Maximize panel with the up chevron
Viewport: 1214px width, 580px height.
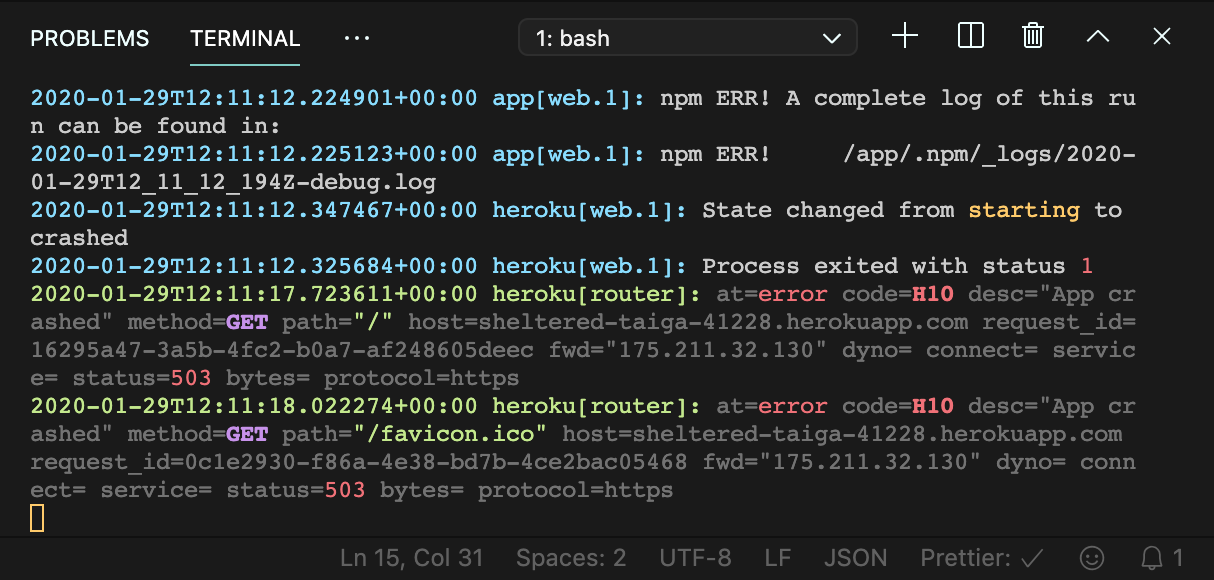(1098, 37)
